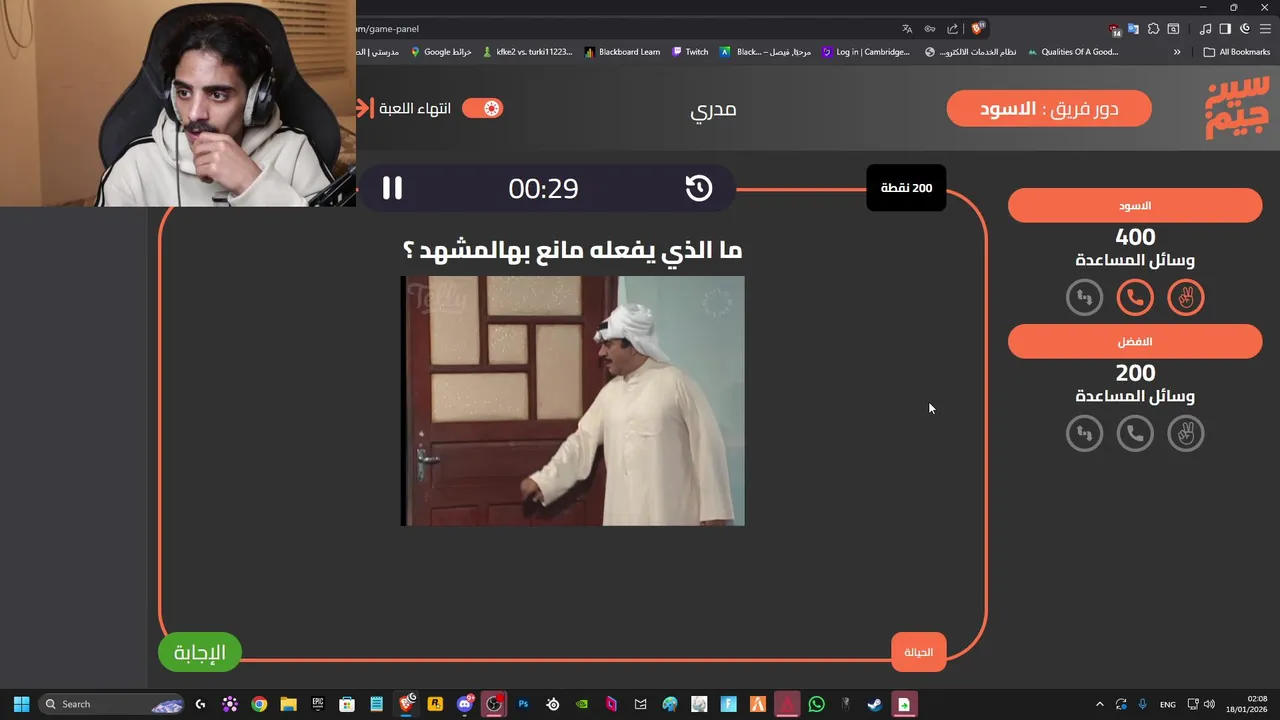
Task: Click the taskbar Search box
Action: coord(111,704)
